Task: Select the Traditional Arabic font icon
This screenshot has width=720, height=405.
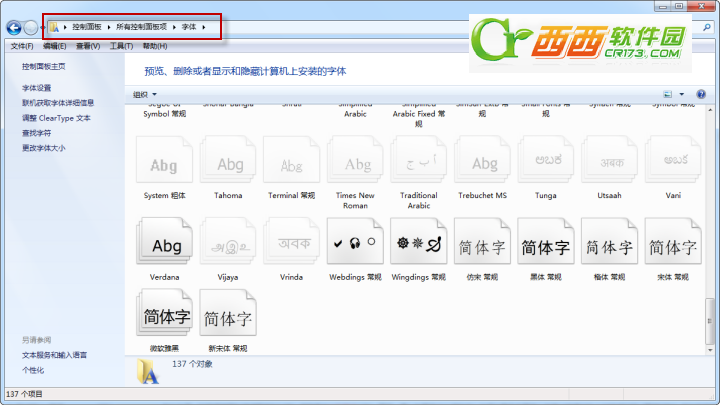Action: (418, 160)
